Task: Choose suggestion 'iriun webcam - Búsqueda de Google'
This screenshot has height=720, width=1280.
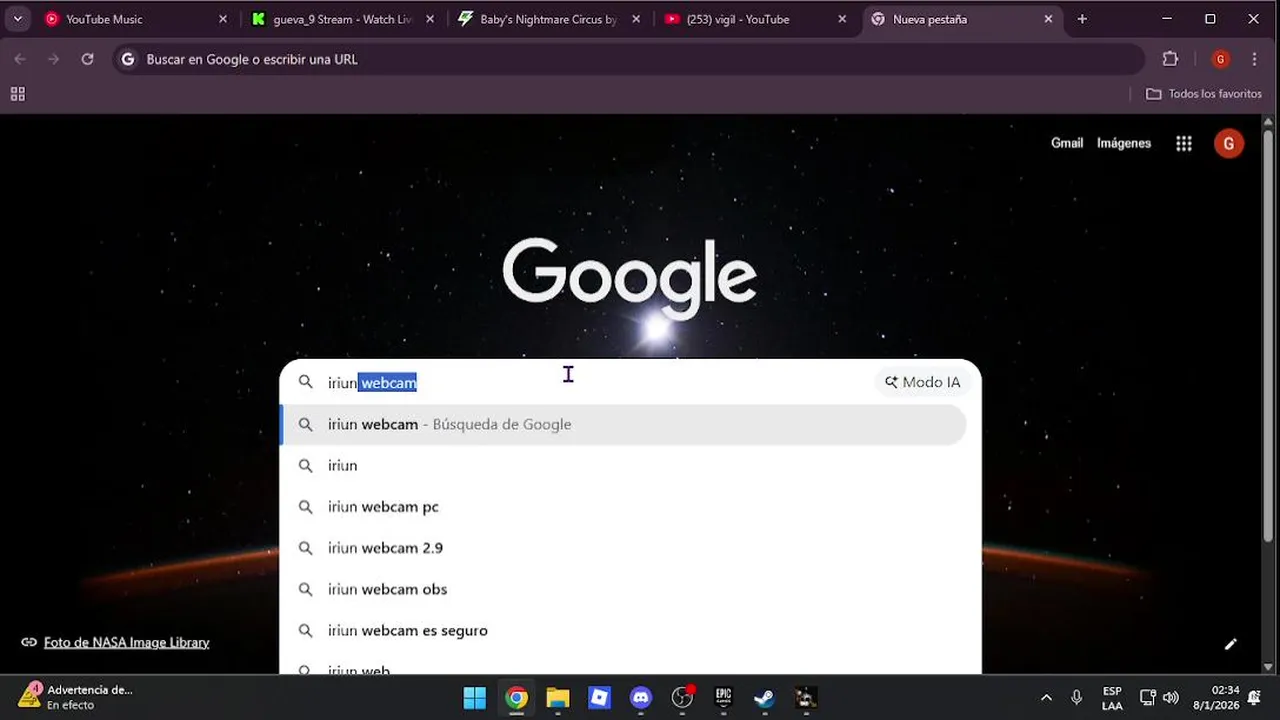Action: click(623, 424)
